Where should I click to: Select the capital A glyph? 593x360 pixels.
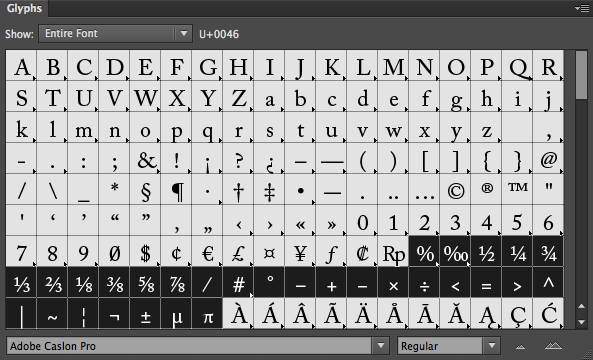[x=22, y=65]
